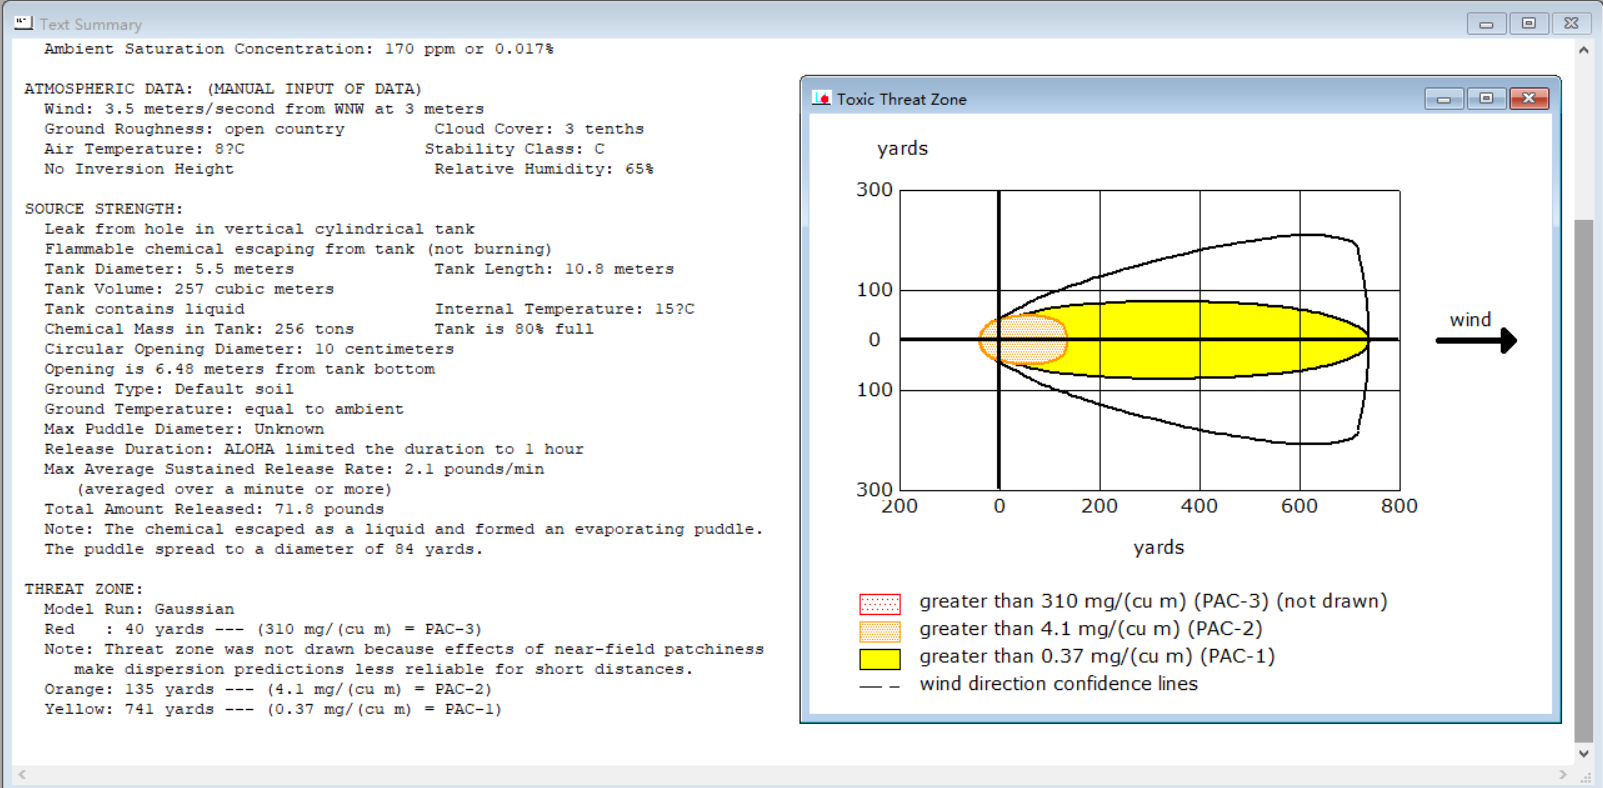Click the 'greater than 0.37 mg/(cu m) (PAC-1)' legend label

pyautogui.click(x=1097, y=657)
